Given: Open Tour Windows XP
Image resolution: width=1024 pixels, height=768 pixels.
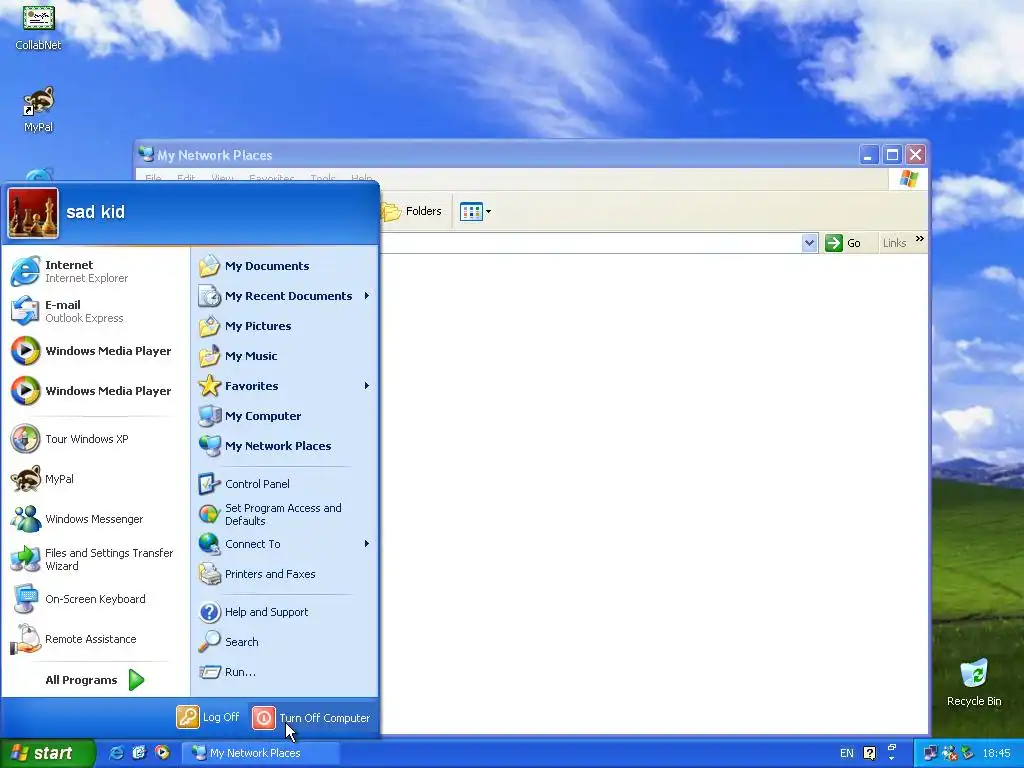Looking at the screenshot, I should click(x=95, y=439).
